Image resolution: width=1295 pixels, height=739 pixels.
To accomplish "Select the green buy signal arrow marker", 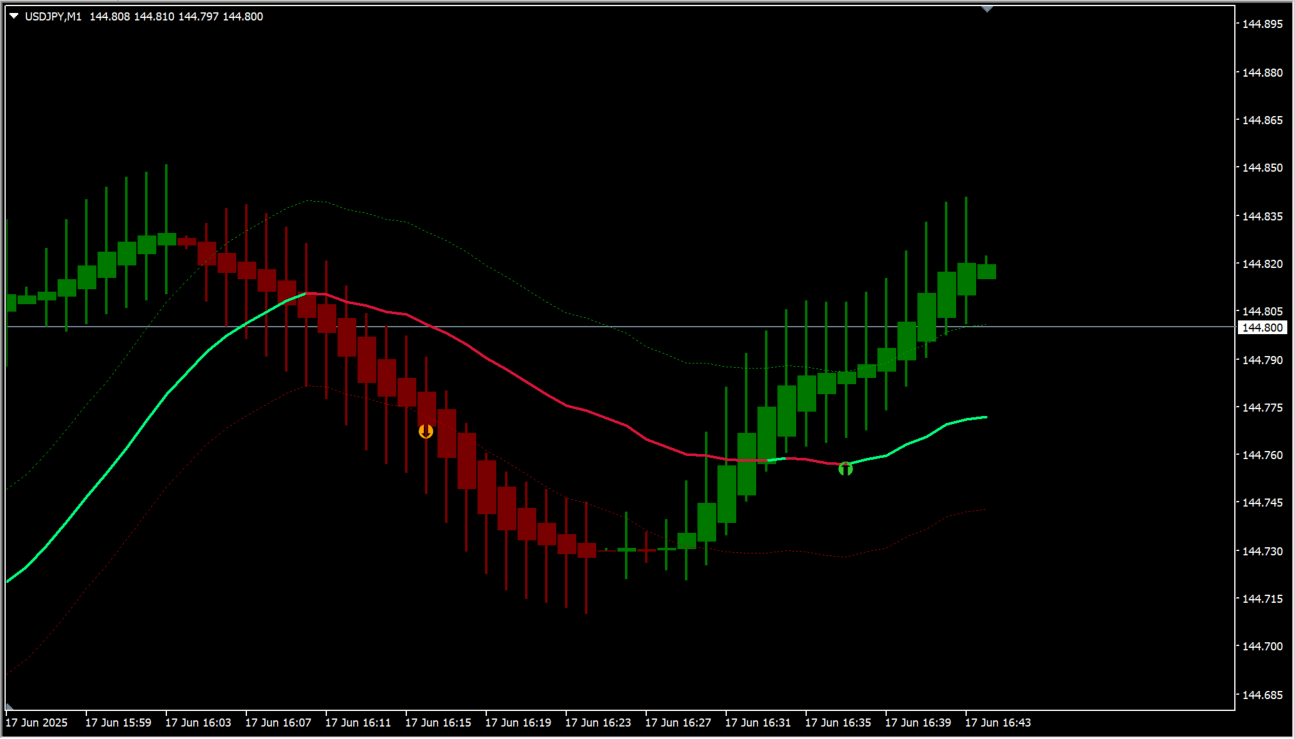I will click(x=845, y=467).
